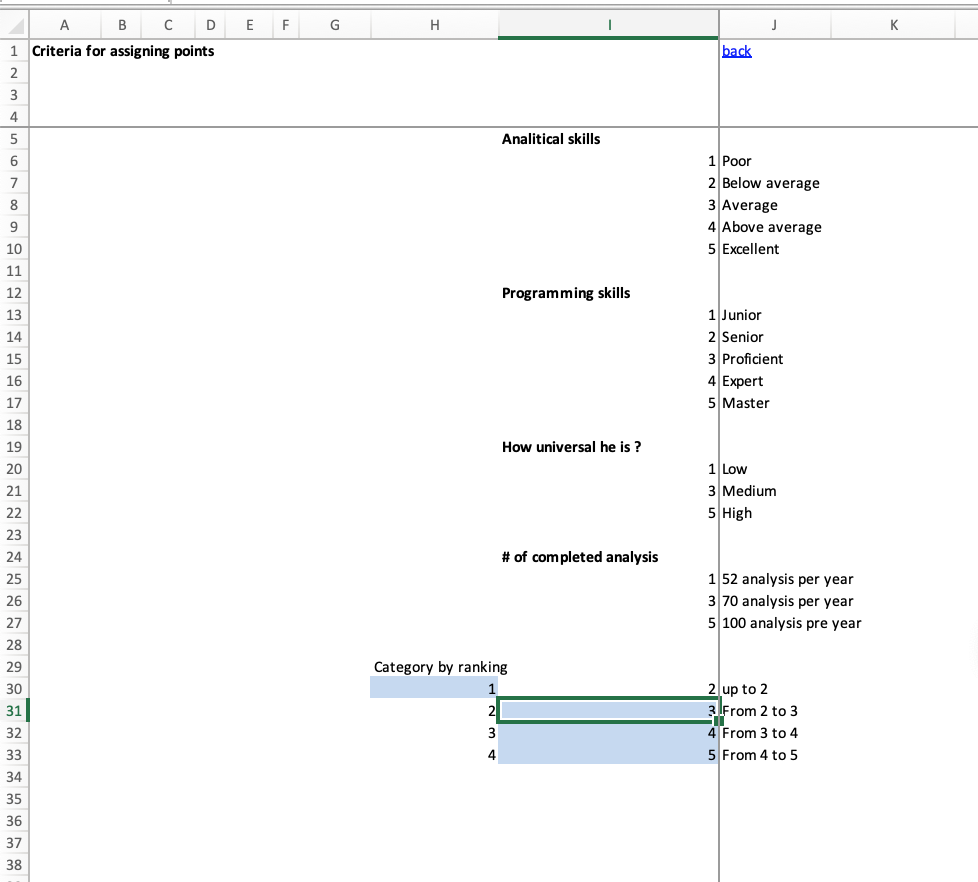Click '100 analysis pre year' cell
The height and width of the screenshot is (882, 978).
792,623
